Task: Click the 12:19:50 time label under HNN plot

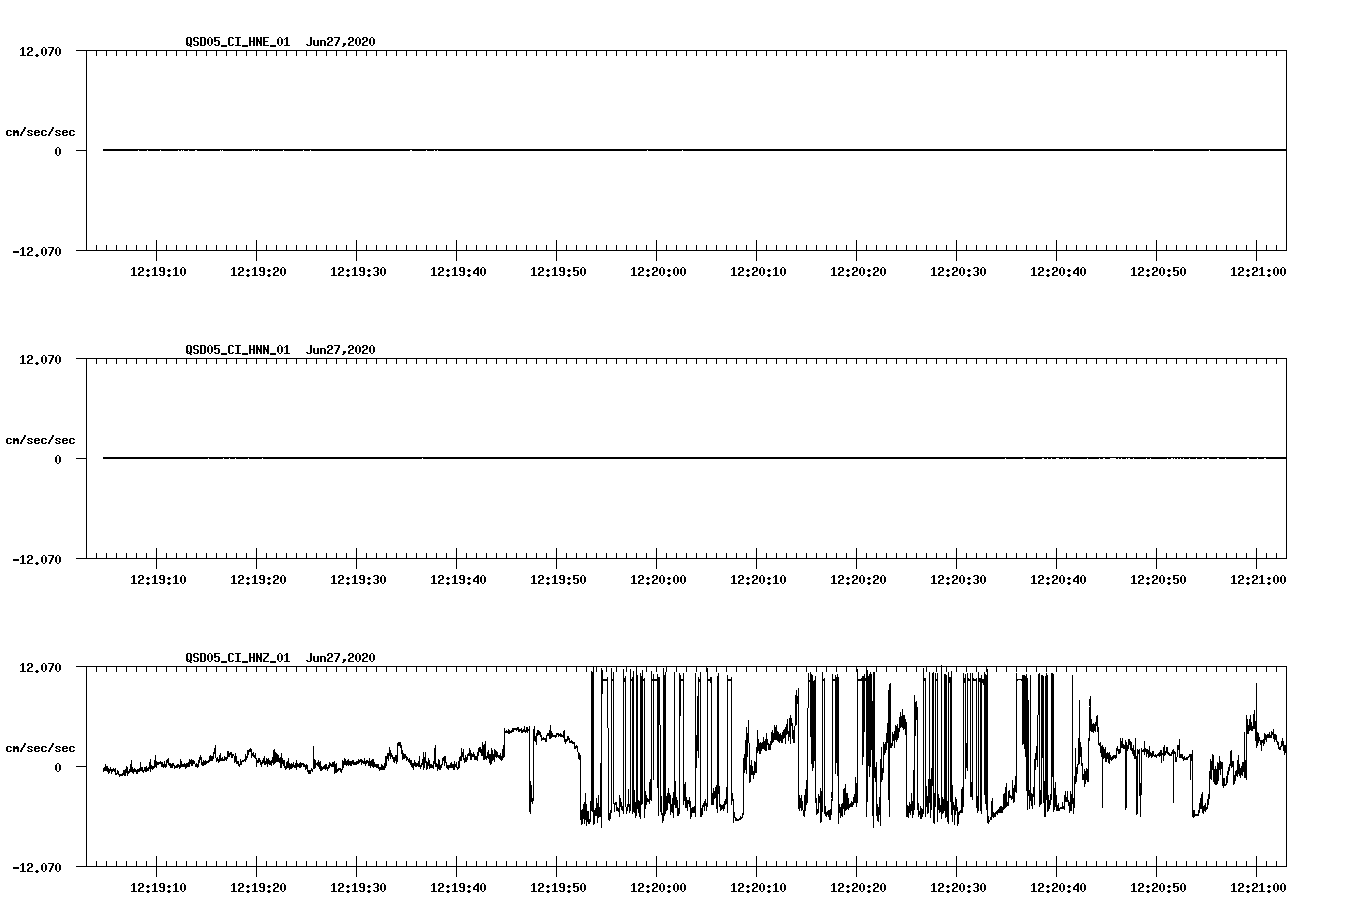Action: [x=558, y=580]
